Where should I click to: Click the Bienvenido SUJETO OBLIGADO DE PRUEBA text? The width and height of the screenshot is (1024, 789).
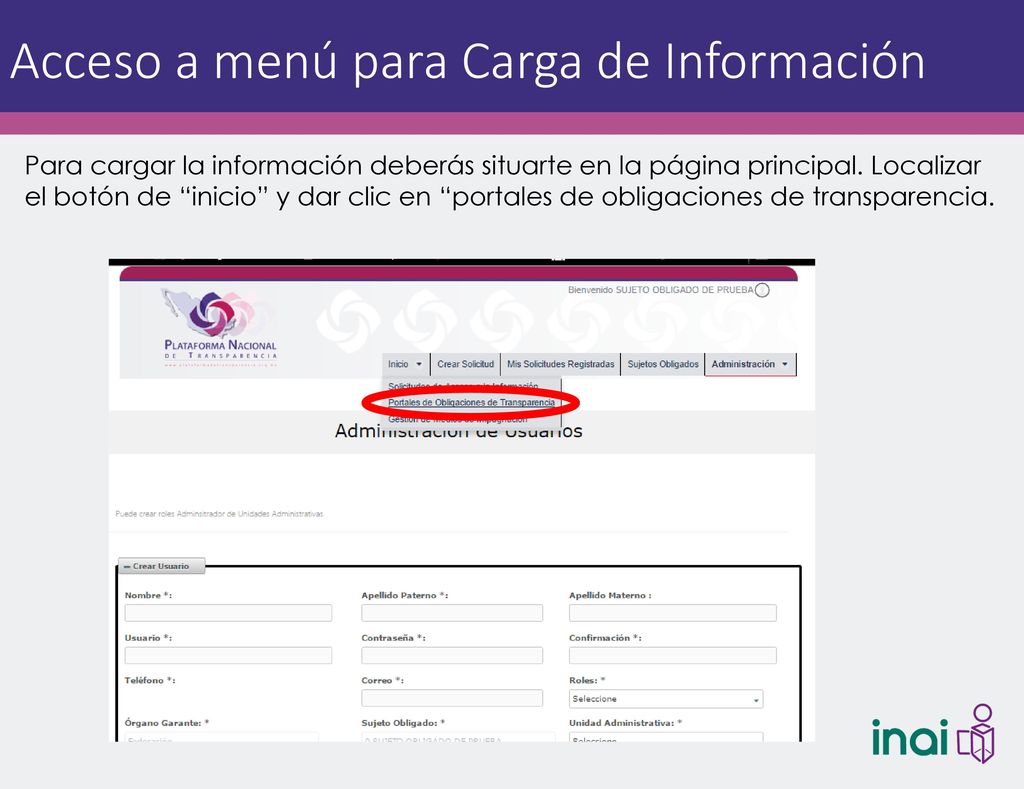660,290
